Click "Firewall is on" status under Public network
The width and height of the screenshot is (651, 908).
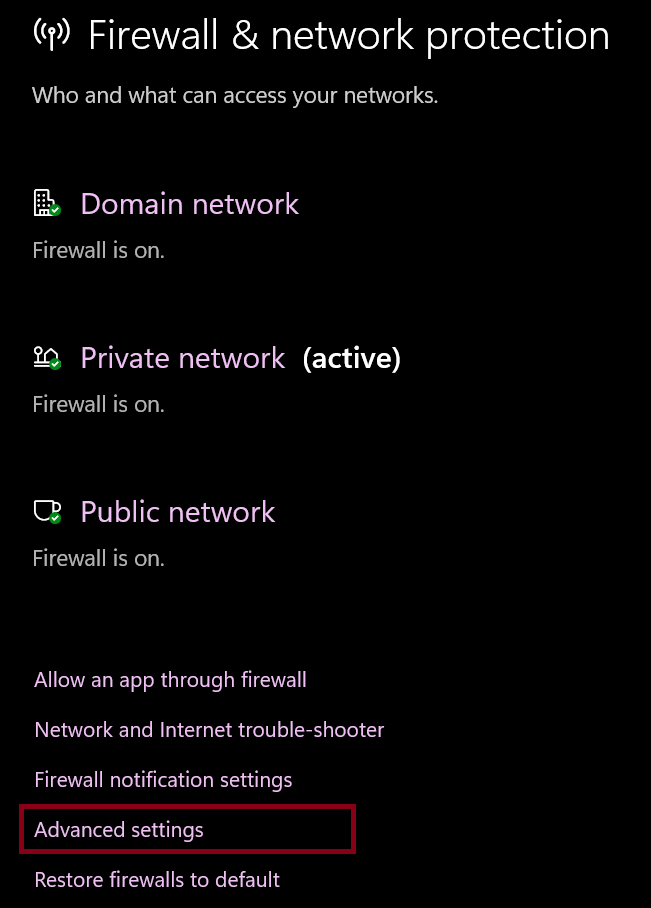click(x=98, y=558)
